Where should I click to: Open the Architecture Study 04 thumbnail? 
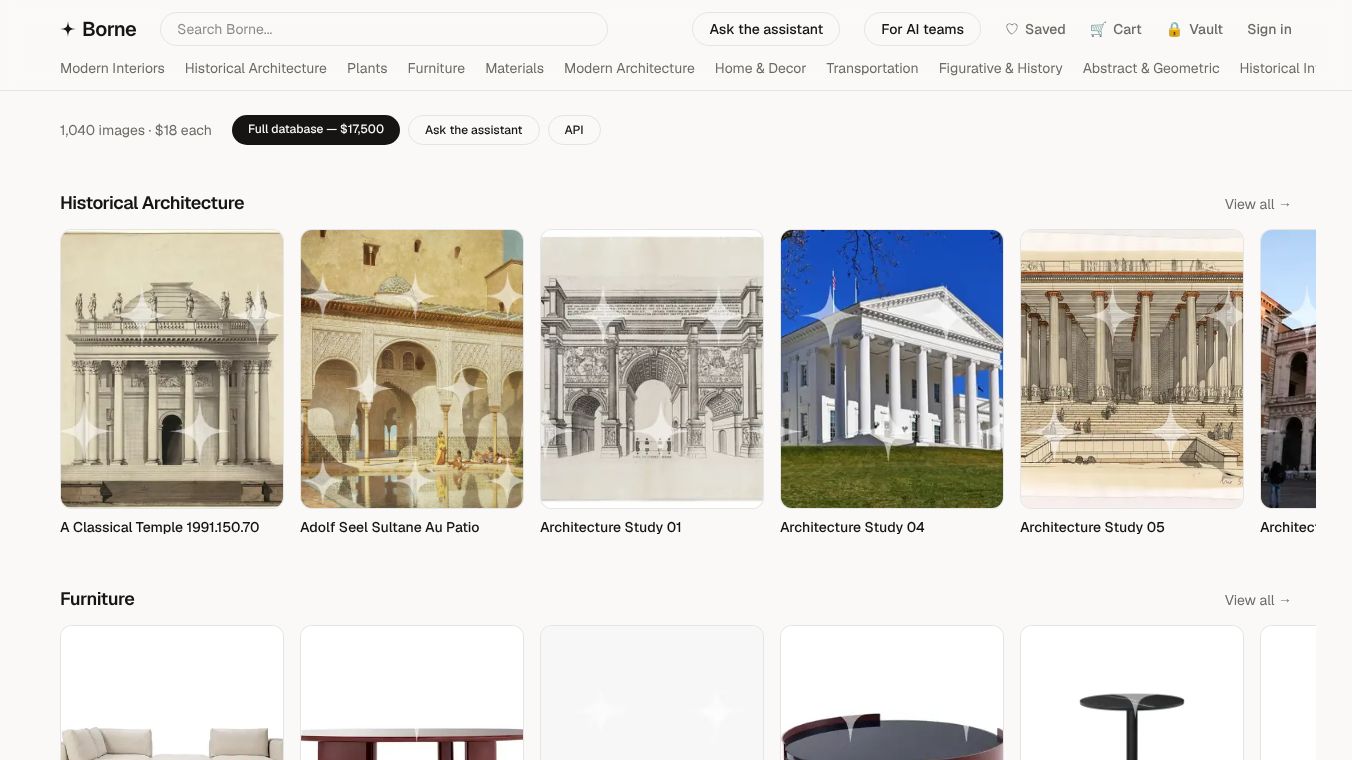892,369
